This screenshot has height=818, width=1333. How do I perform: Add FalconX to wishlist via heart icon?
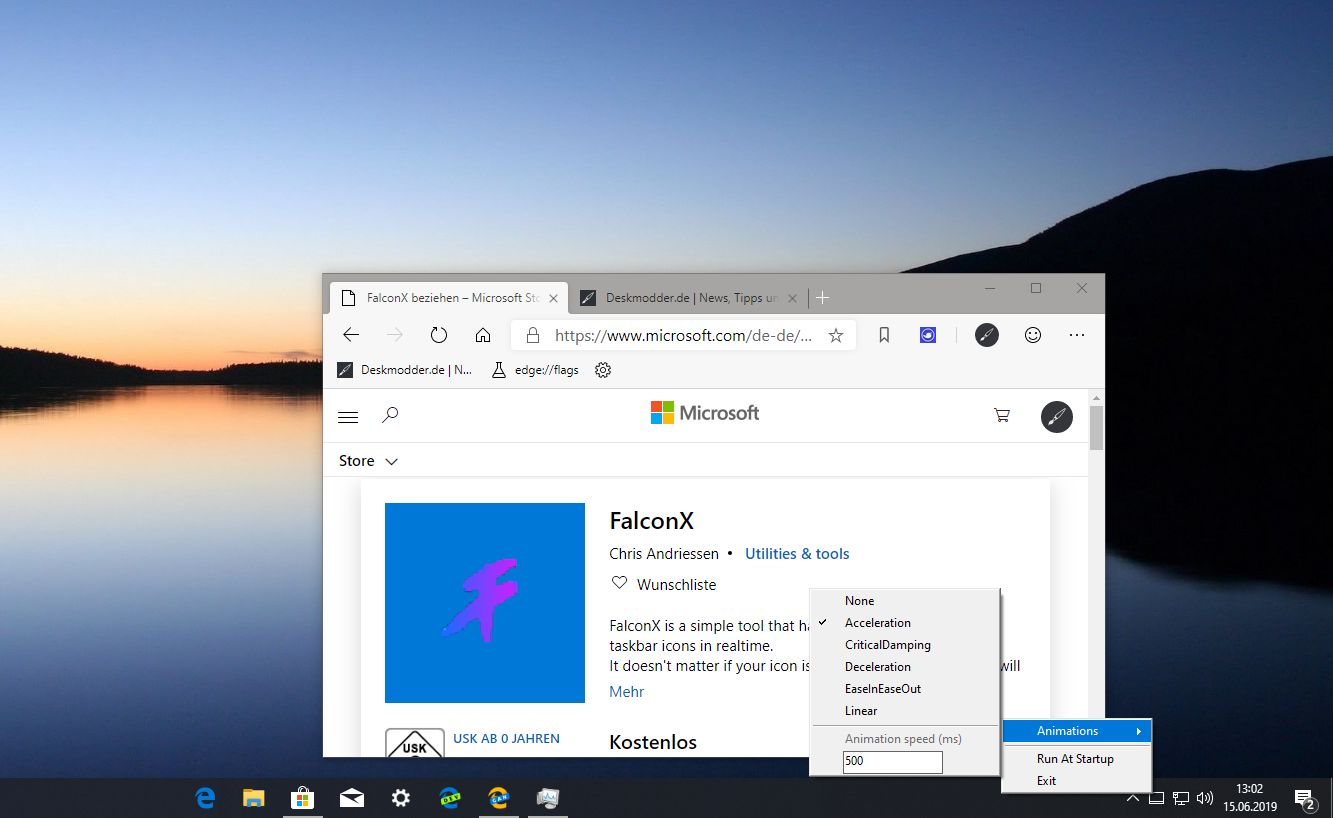pos(619,583)
